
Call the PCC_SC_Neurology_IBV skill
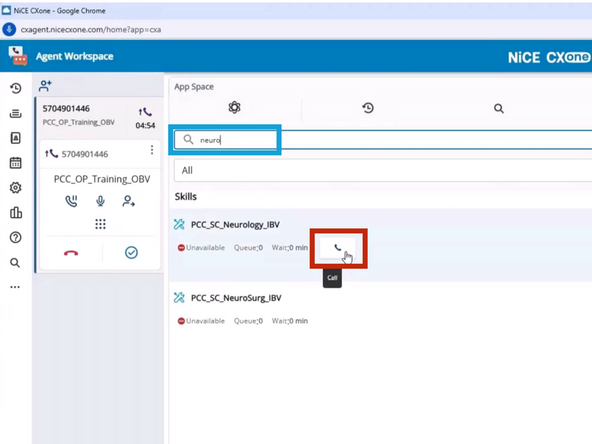click(x=338, y=248)
